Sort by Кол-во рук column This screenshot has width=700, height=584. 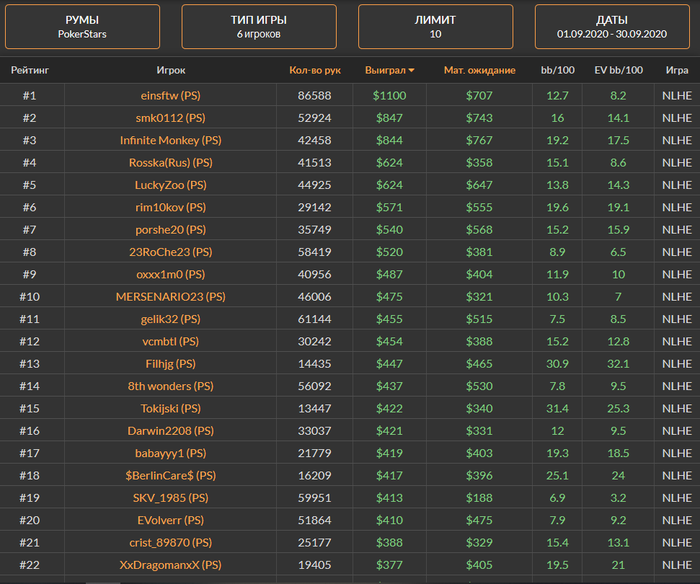315,70
